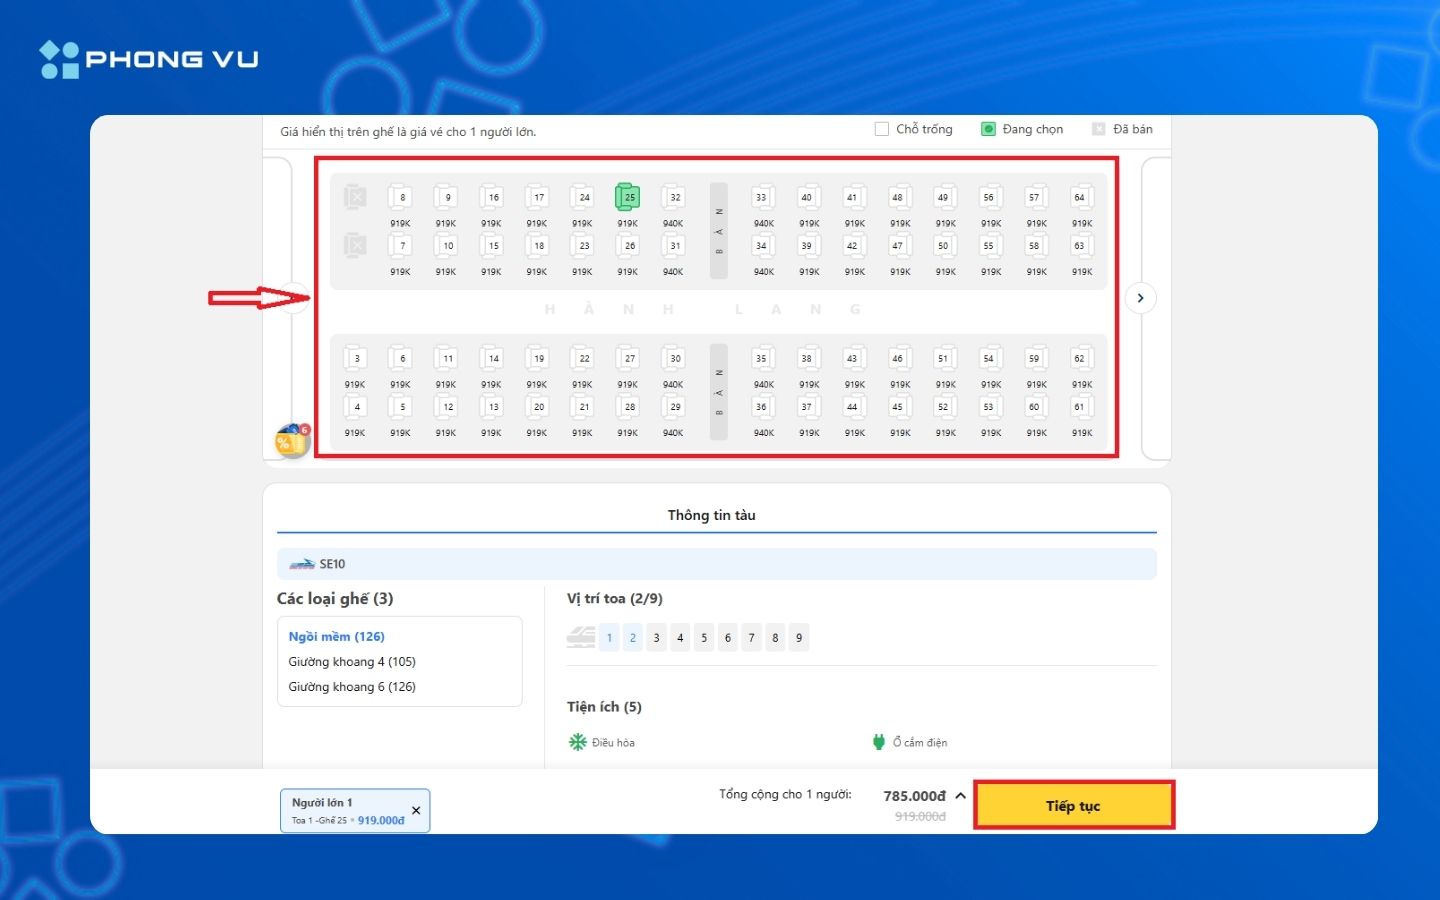The image size is (1440, 900).
Task: Select seat number 22
Action: coord(583,359)
